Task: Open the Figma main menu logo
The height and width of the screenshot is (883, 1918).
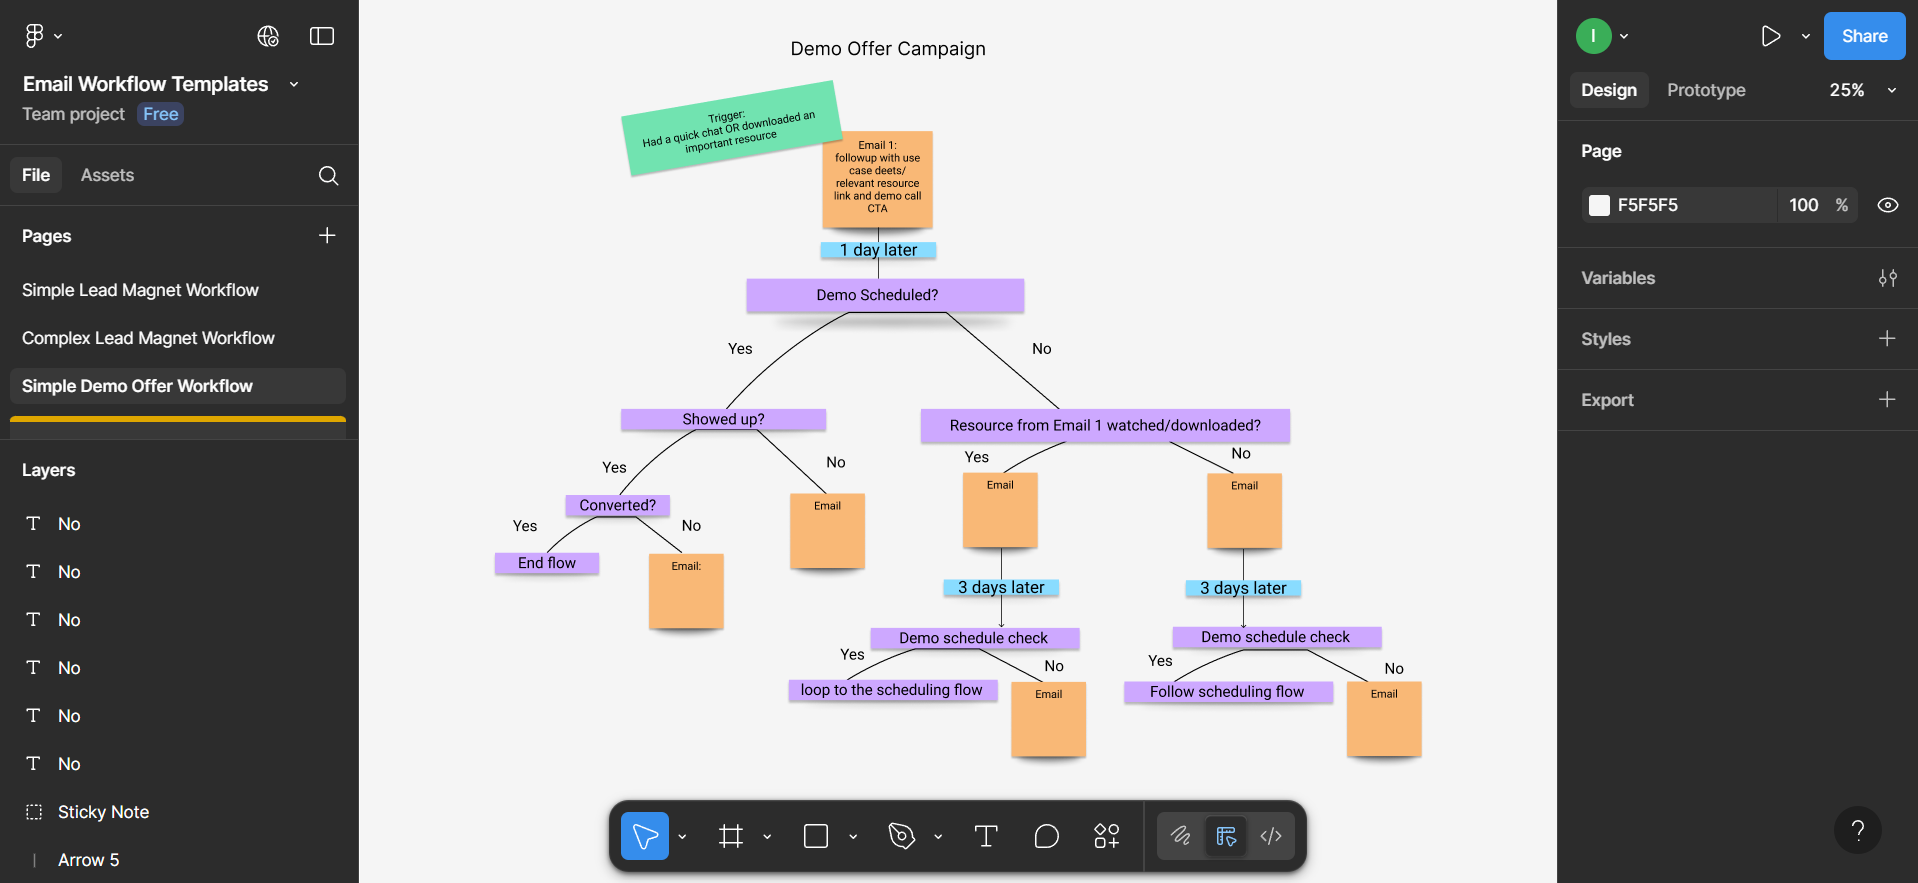Action: (x=34, y=36)
